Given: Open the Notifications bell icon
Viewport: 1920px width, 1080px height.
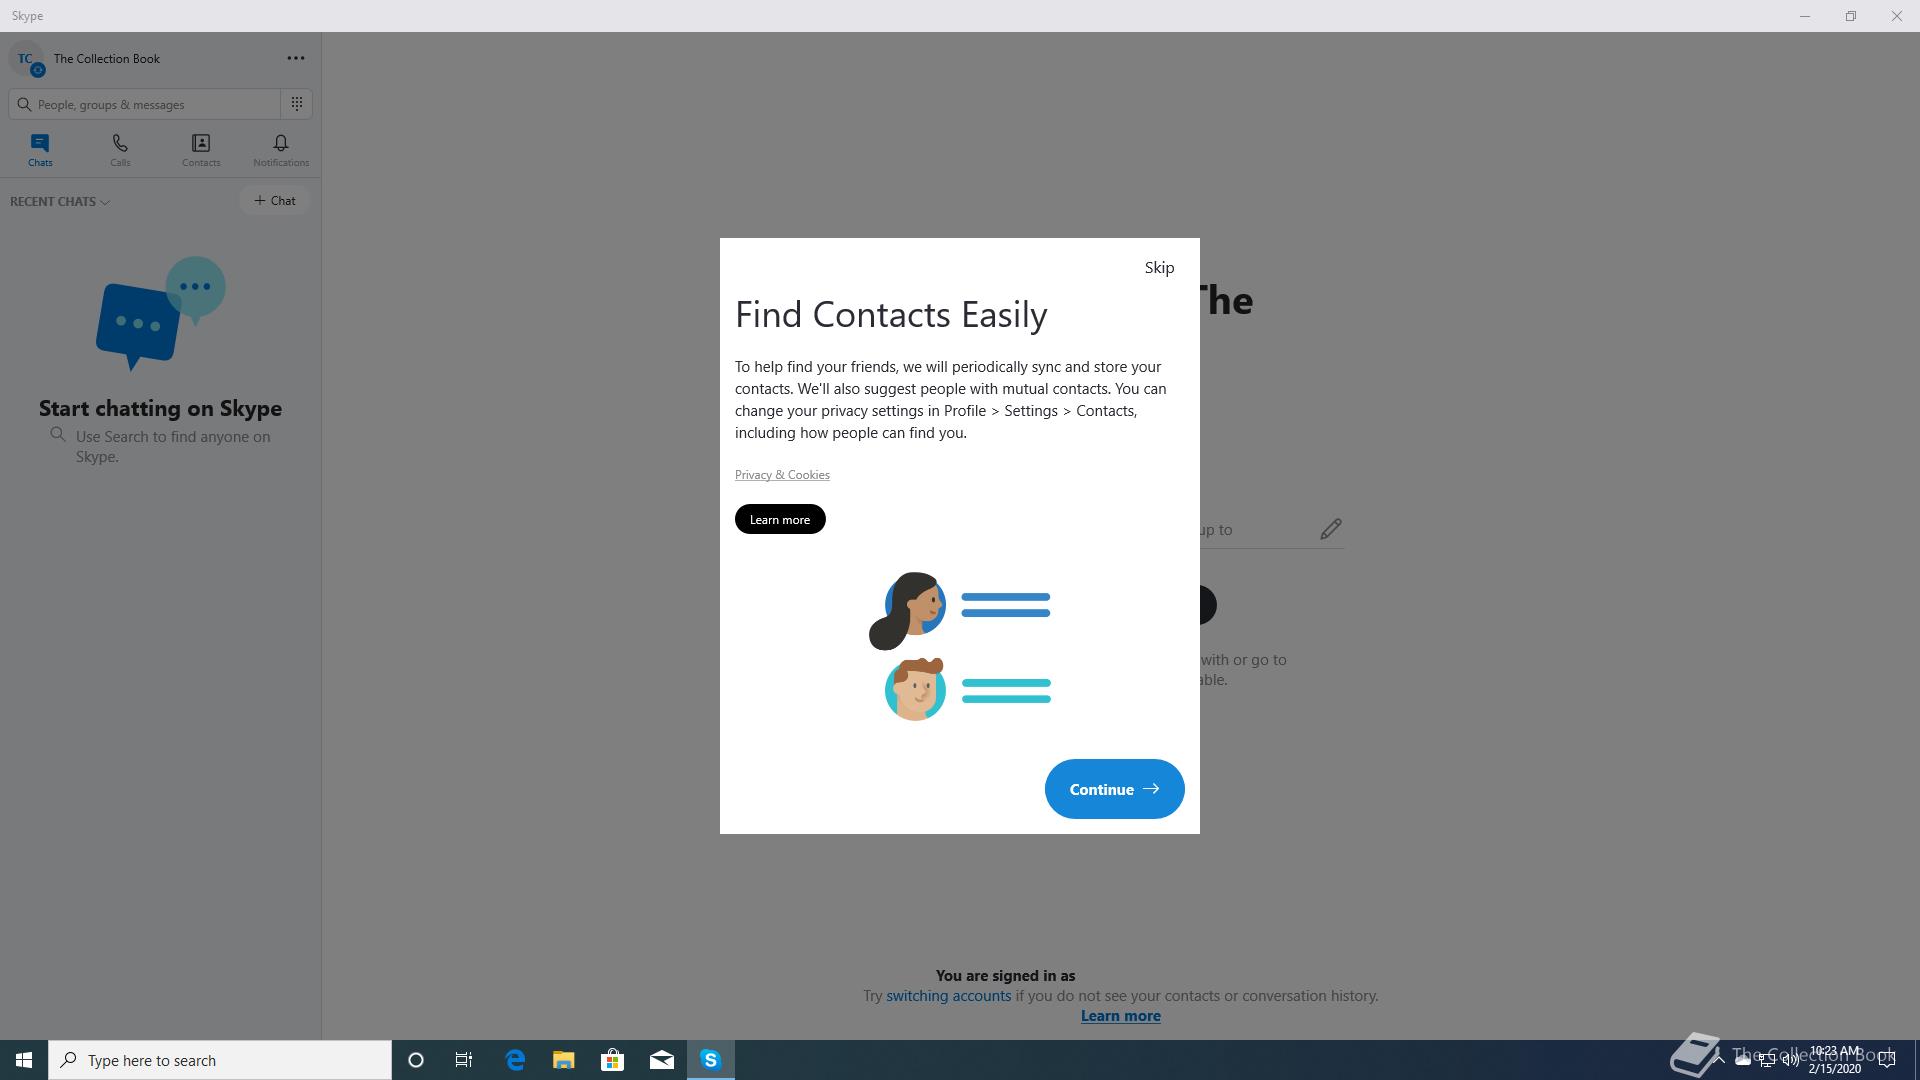Looking at the screenshot, I should point(281,143).
